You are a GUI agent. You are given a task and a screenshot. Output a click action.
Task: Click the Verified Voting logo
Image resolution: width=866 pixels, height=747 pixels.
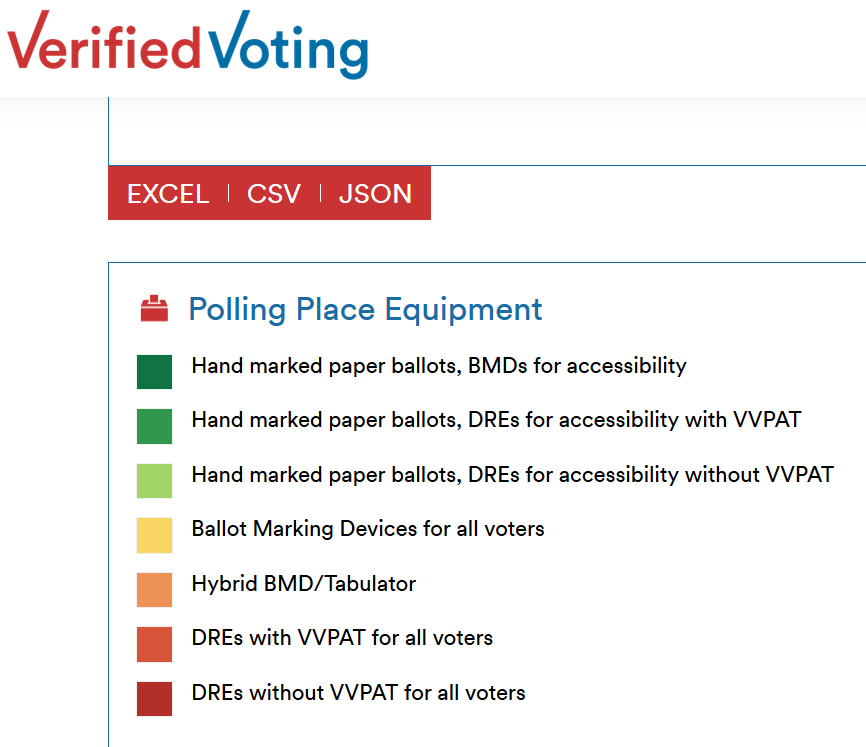click(188, 45)
